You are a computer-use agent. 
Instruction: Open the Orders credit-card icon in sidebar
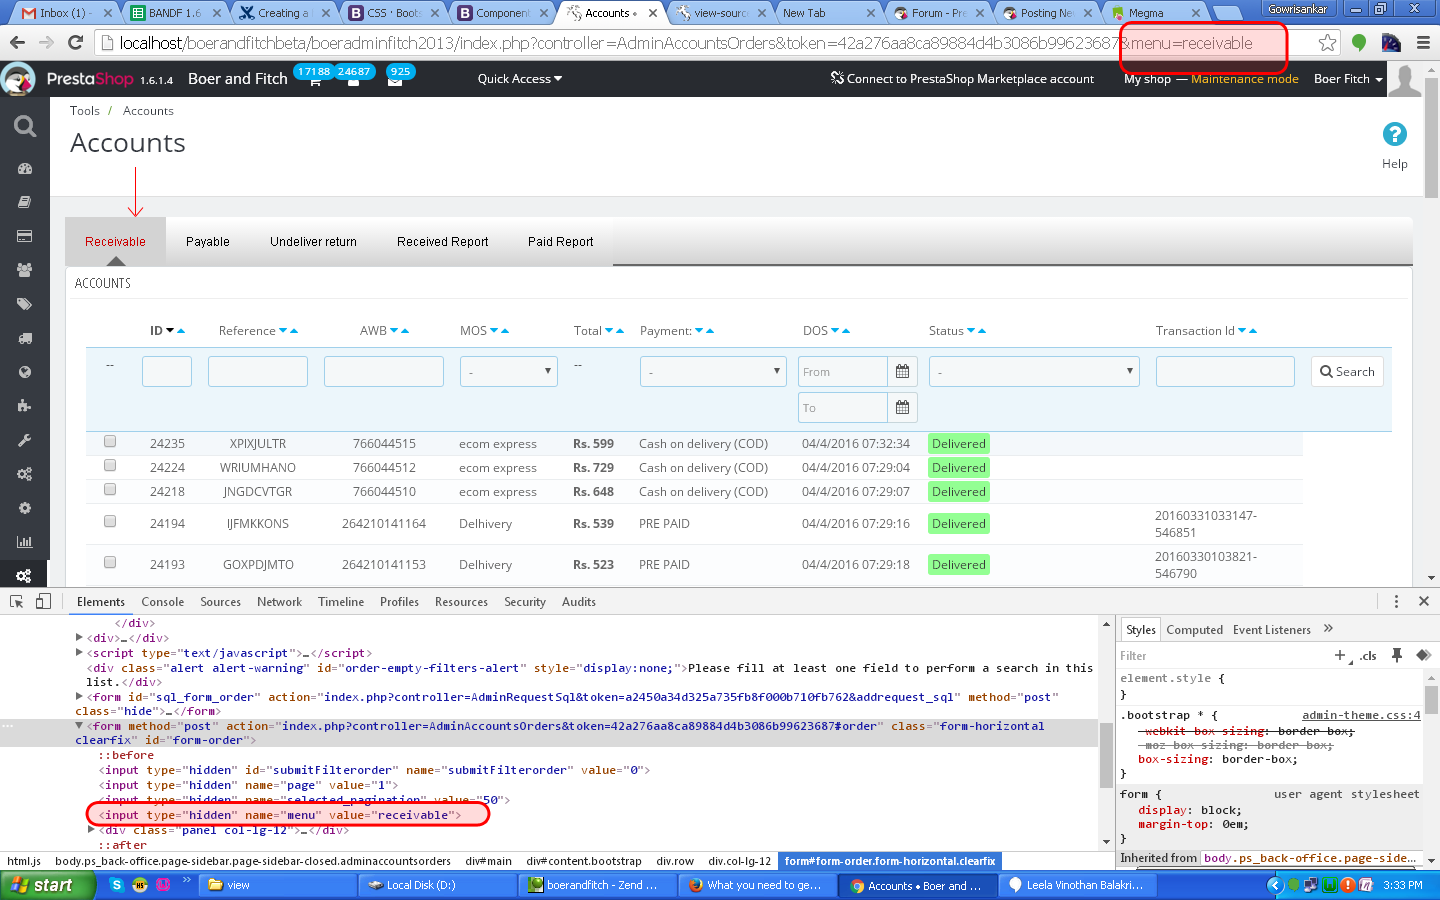25,236
